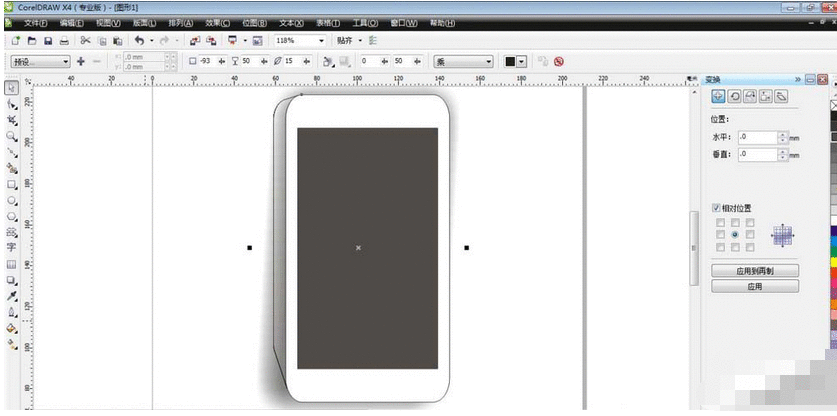Click the Cut scissors icon
The image size is (837, 416).
coord(85,41)
